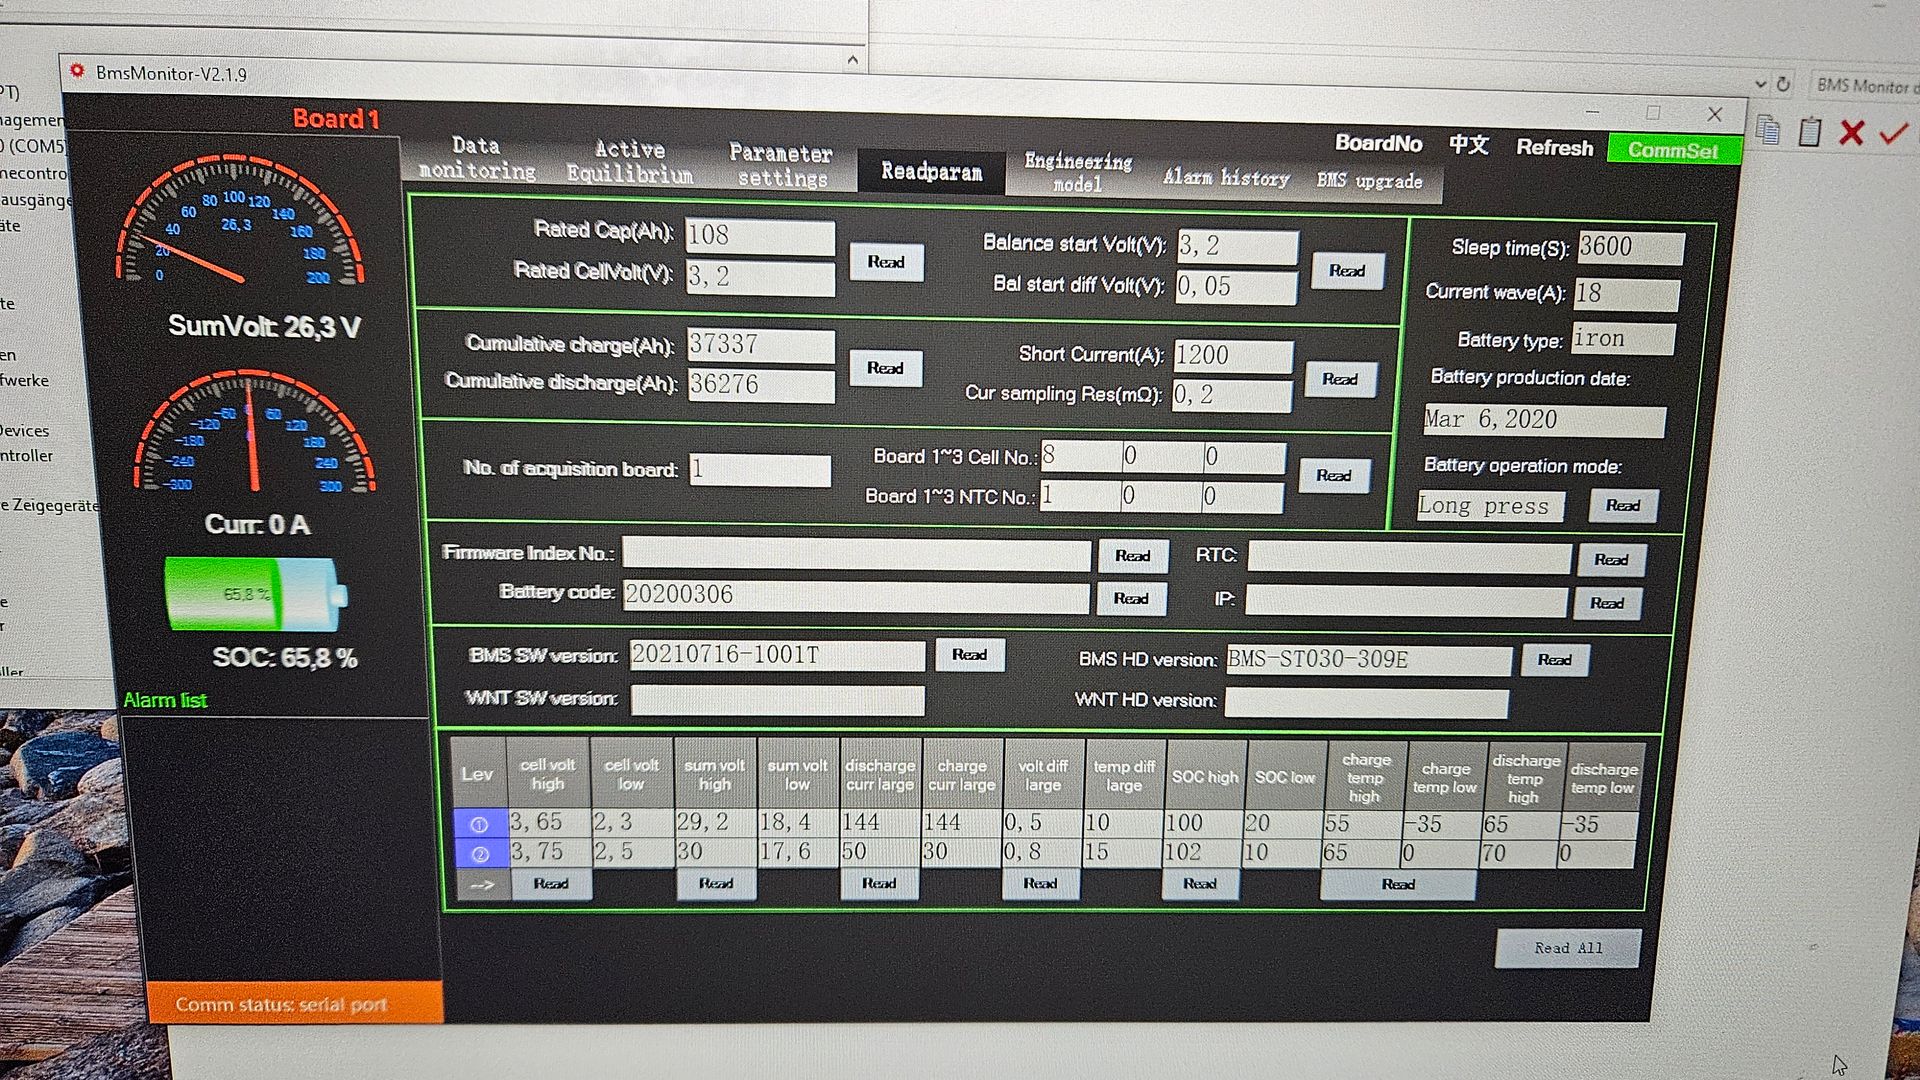
Task: Click the green CommSet button
Action: (1672, 150)
